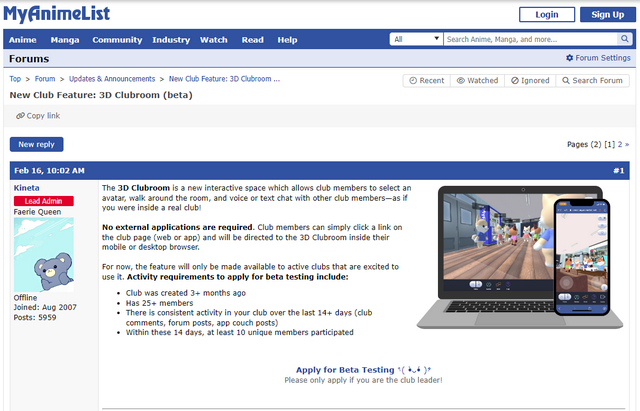Click the thread title New Club Feature

[x=101, y=95]
